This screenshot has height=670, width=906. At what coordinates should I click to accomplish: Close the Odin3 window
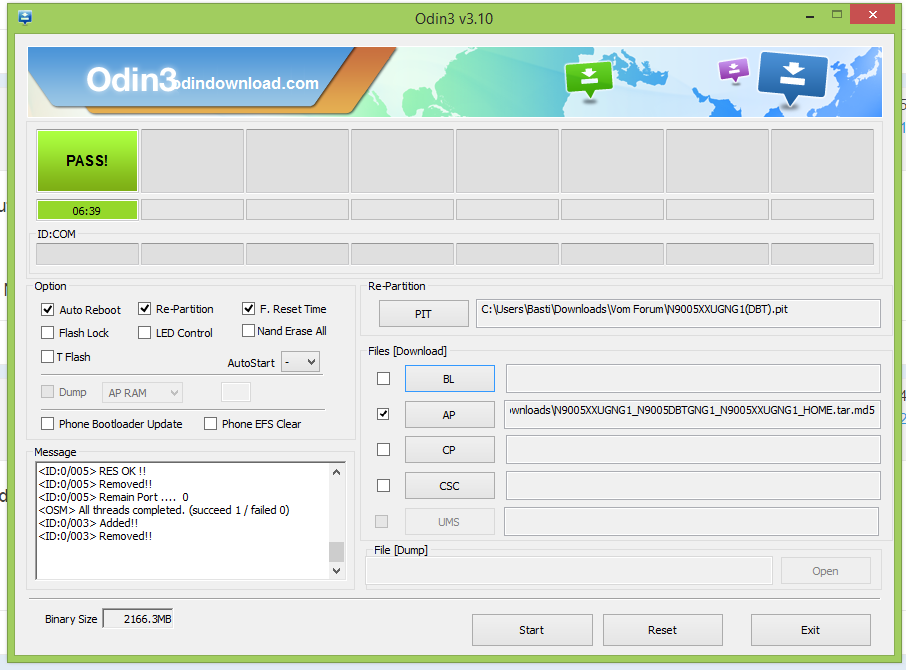coord(872,14)
